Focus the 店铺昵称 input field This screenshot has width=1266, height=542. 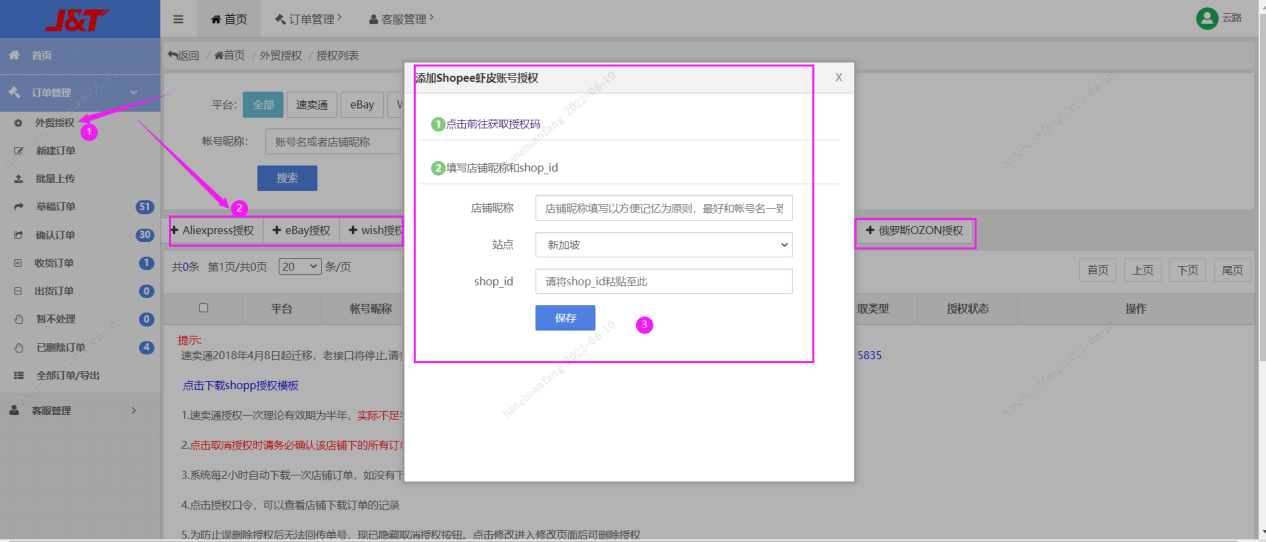664,208
